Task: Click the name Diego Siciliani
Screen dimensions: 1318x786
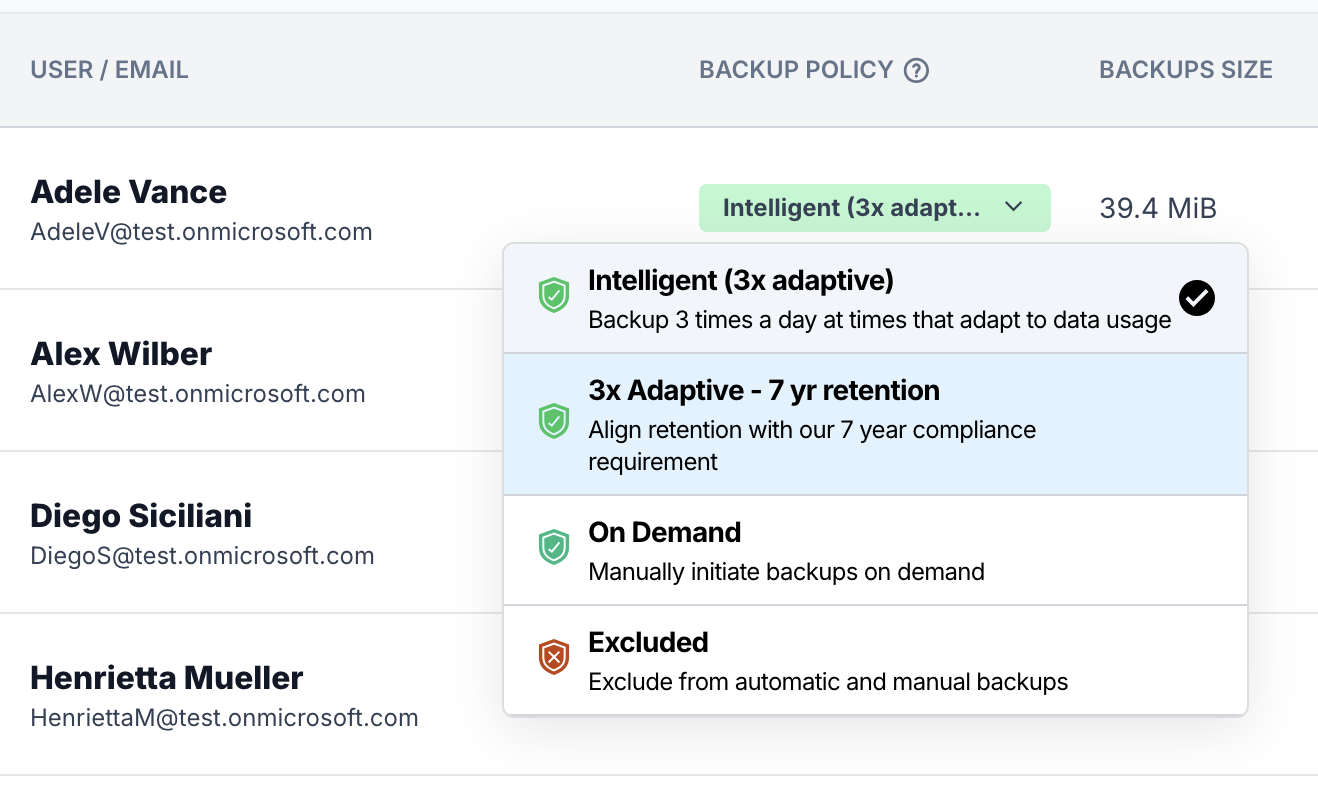Action: (141, 515)
